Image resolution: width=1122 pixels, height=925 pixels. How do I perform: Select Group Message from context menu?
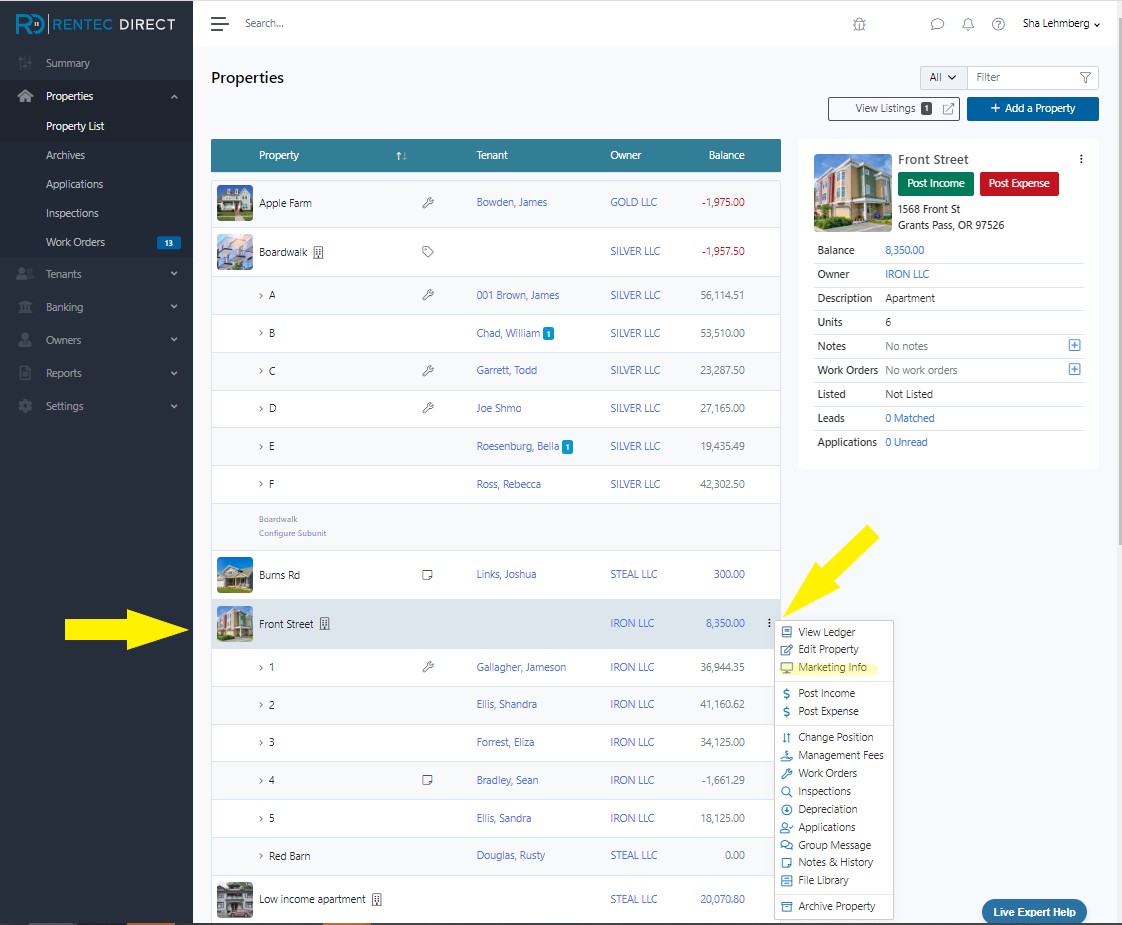834,846
